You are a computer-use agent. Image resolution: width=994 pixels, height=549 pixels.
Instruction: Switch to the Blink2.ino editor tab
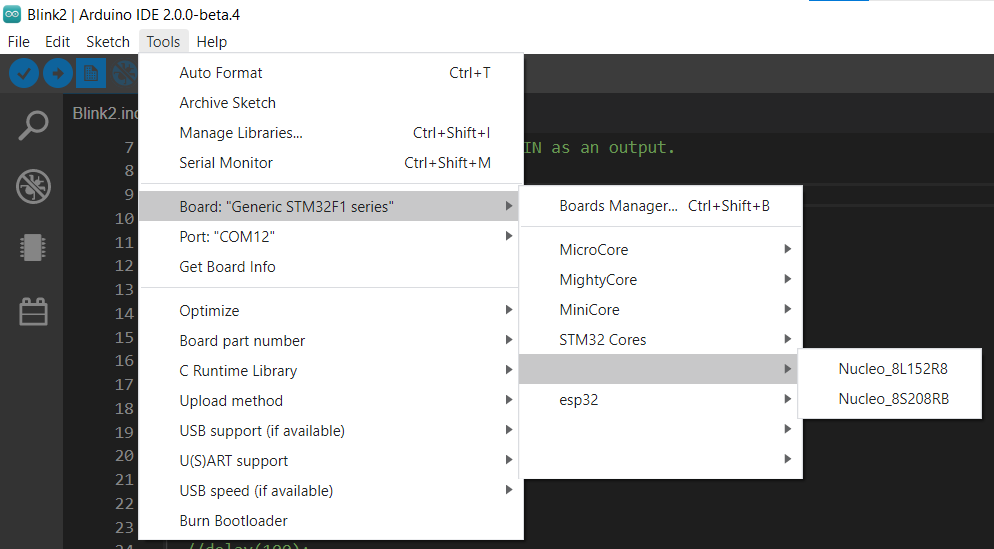(x=105, y=113)
